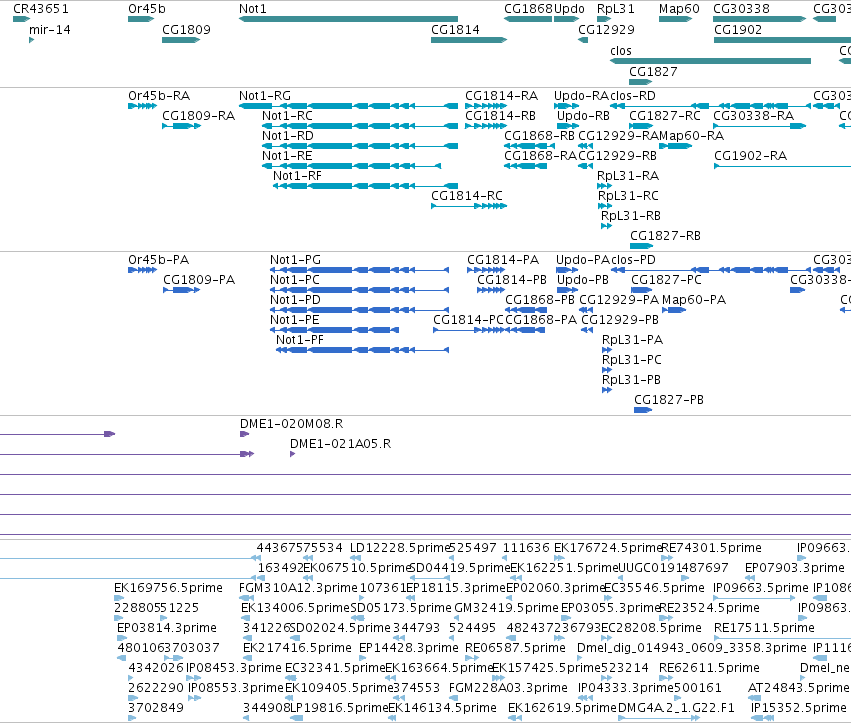Click EST FGM228A03.3prime
Viewport: 851px width, 723px height.
[452, 698]
